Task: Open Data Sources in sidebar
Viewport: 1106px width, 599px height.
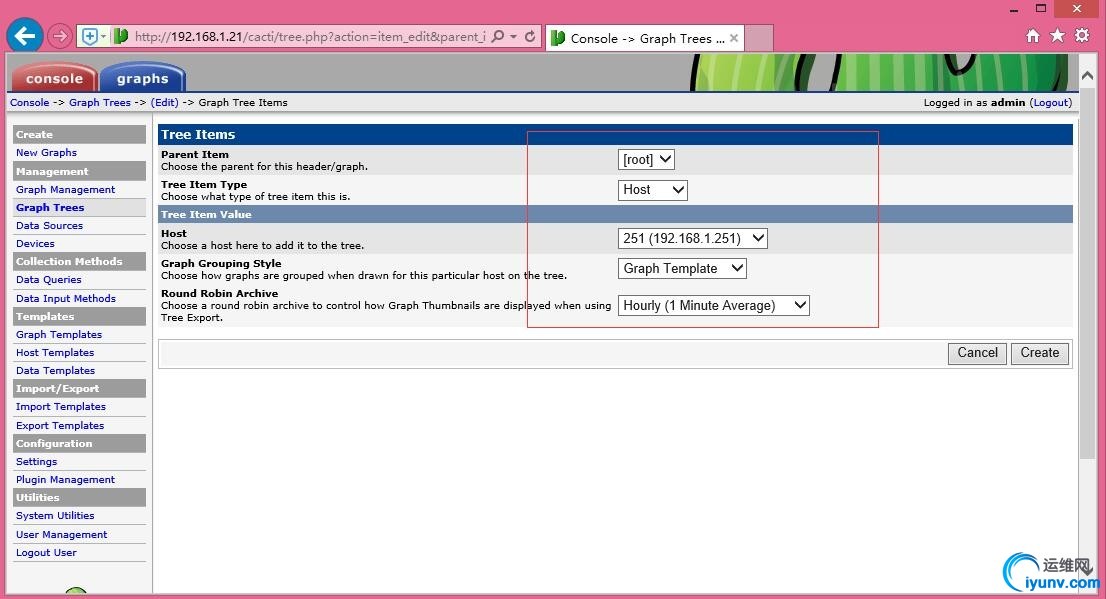Action: pos(49,226)
